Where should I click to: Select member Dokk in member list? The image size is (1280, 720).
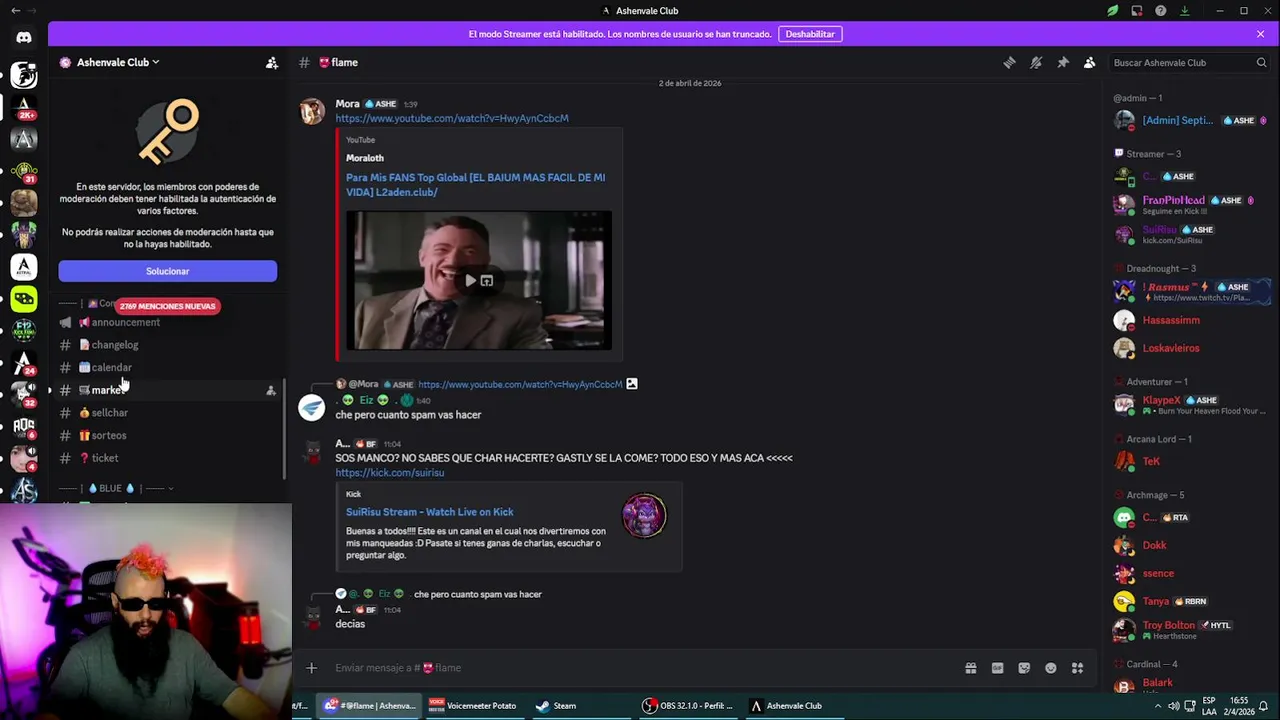pos(1190,545)
